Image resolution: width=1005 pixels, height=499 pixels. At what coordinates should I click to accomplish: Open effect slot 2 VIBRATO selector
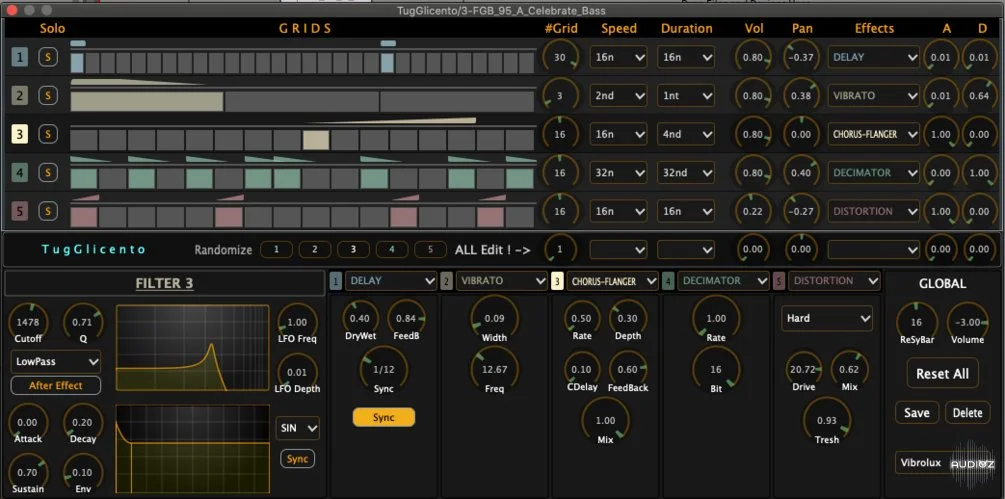click(x=502, y=281)
